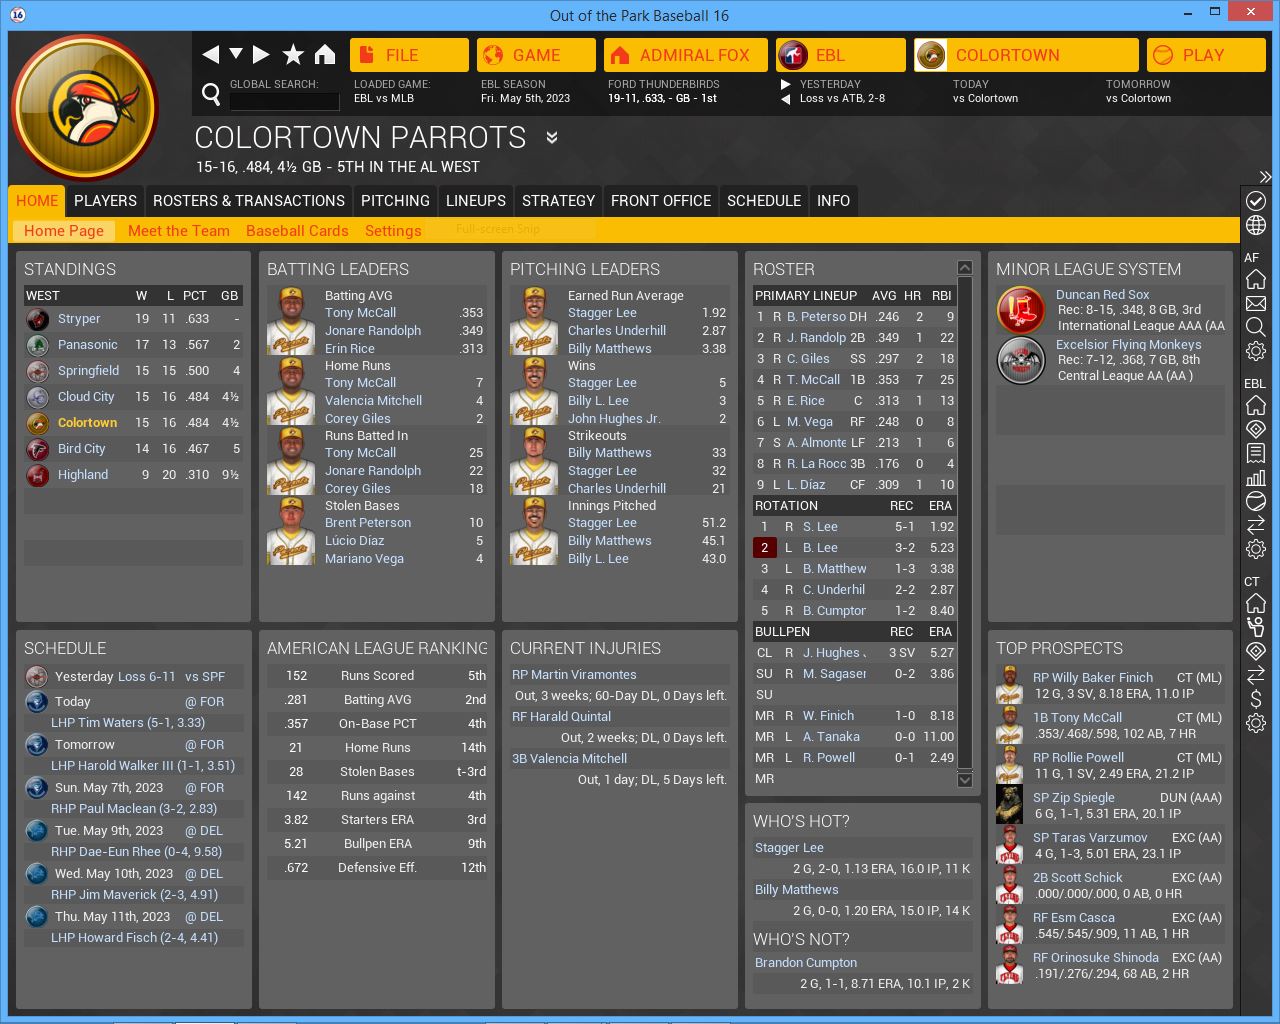Open the EBL league home icon
1280x1024 pixels.
click(1255, 405)
